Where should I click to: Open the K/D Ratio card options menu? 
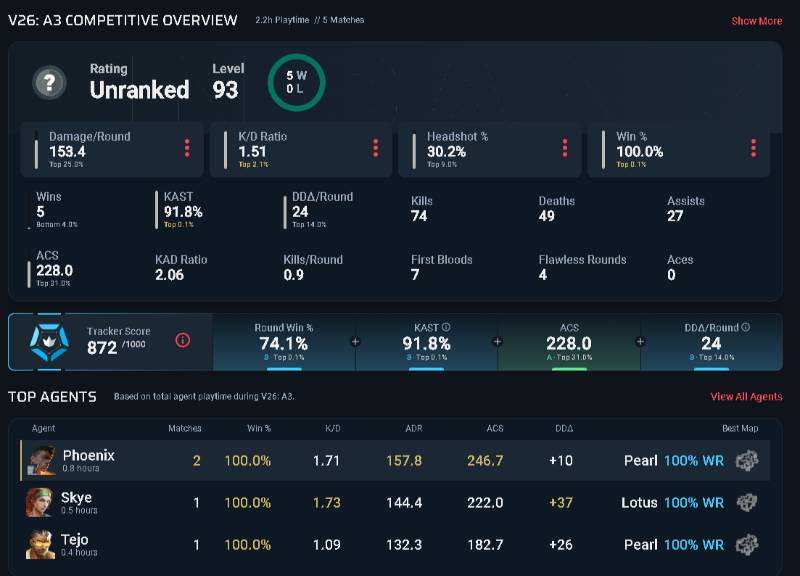pyautogui.click(x=376, y=148)
